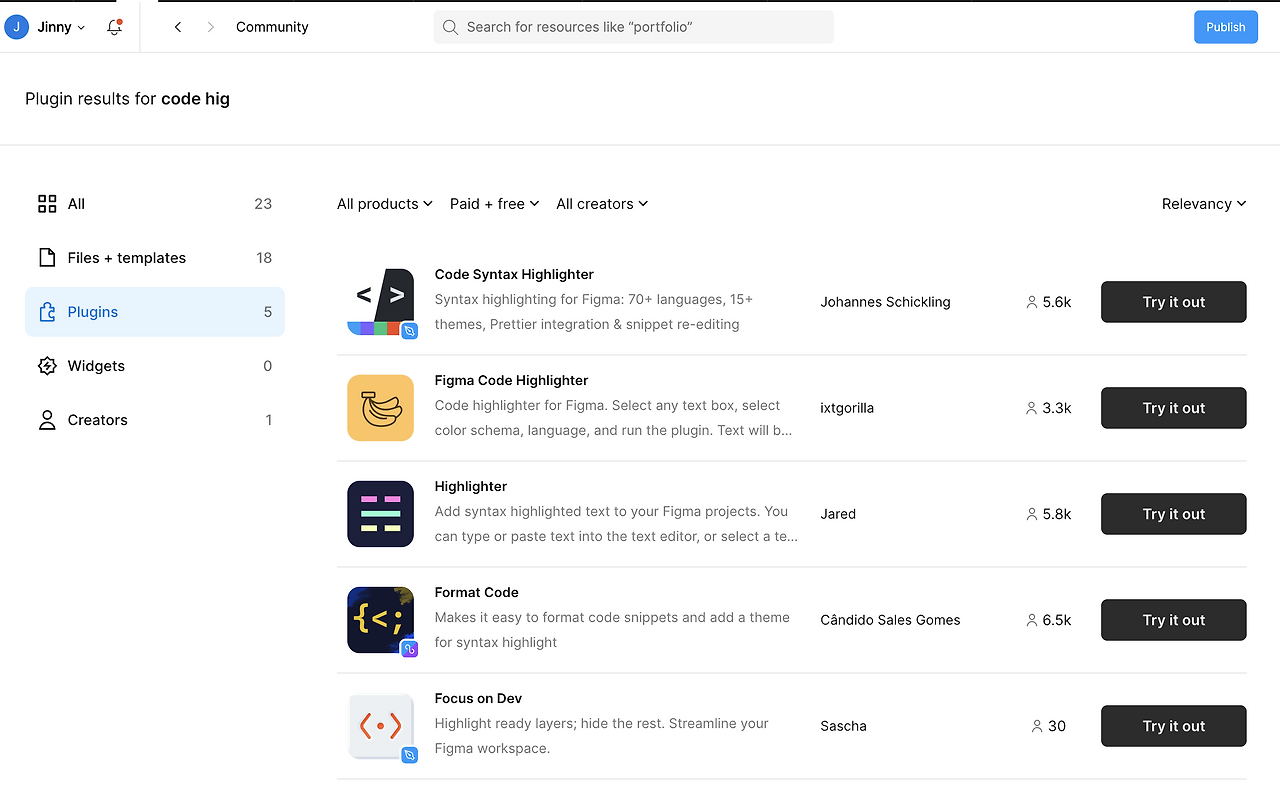Select the Plugins tab

[x=155, y=312]
